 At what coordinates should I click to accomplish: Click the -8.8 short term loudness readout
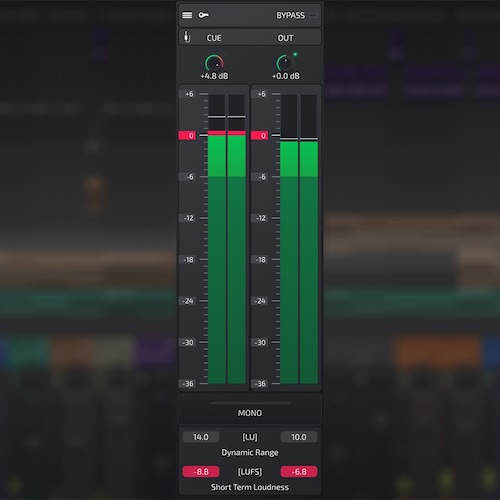coord(201,472)
